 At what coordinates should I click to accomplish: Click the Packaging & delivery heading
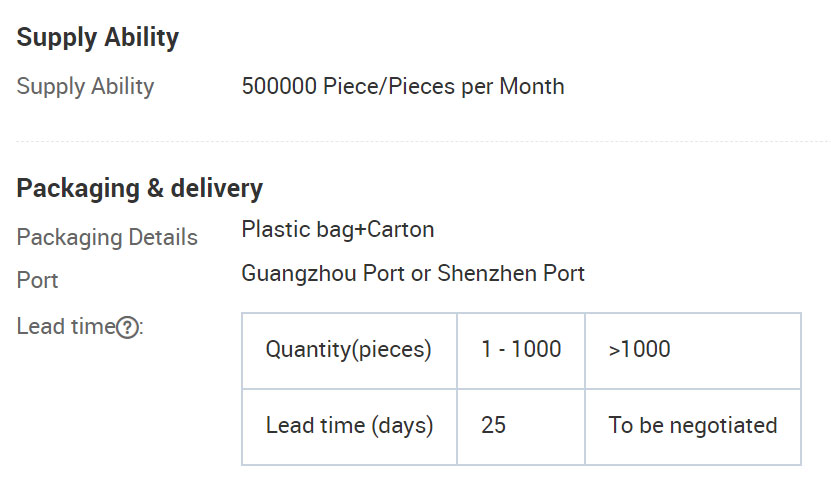[139, 189]
